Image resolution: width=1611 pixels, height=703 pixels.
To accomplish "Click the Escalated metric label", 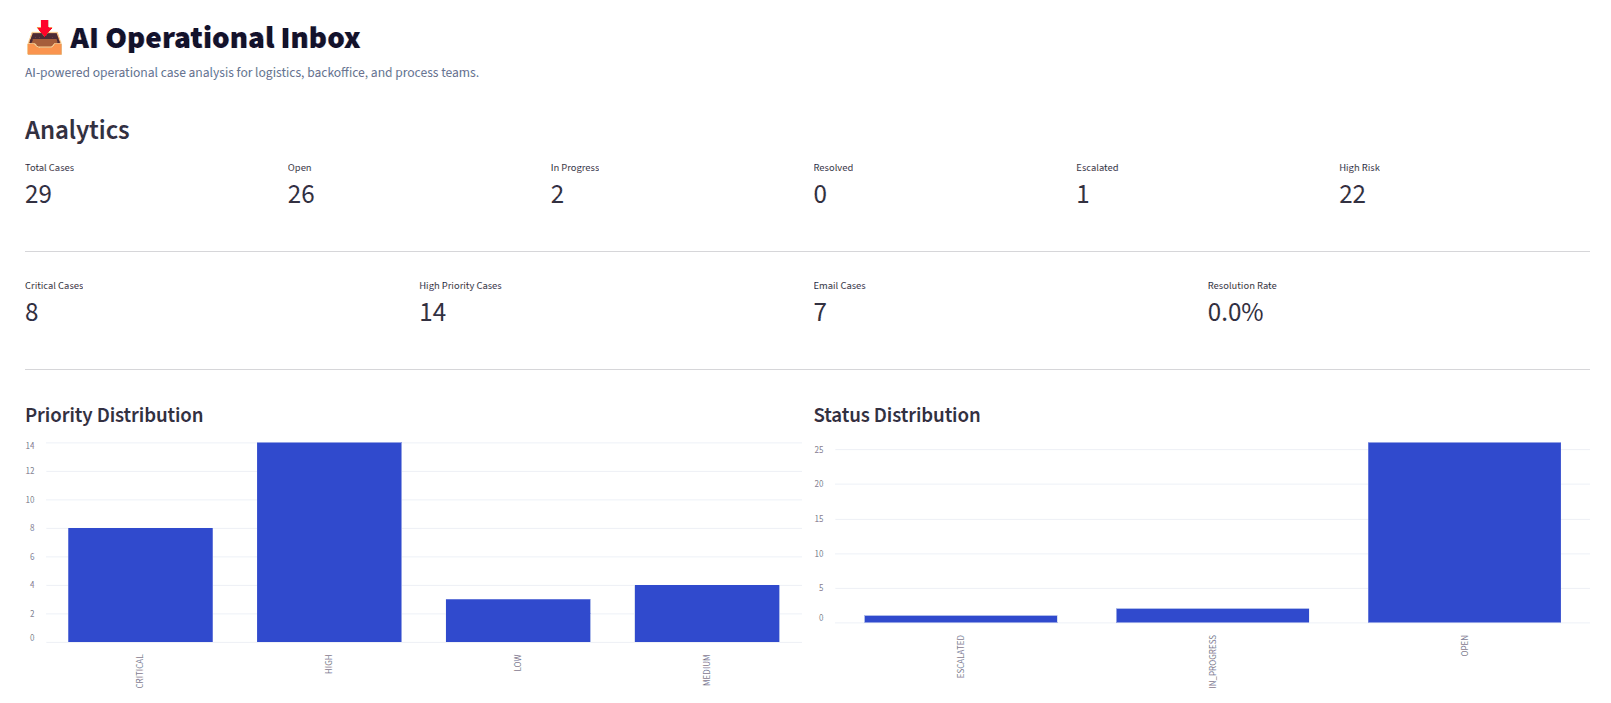I will [1097, 168].
